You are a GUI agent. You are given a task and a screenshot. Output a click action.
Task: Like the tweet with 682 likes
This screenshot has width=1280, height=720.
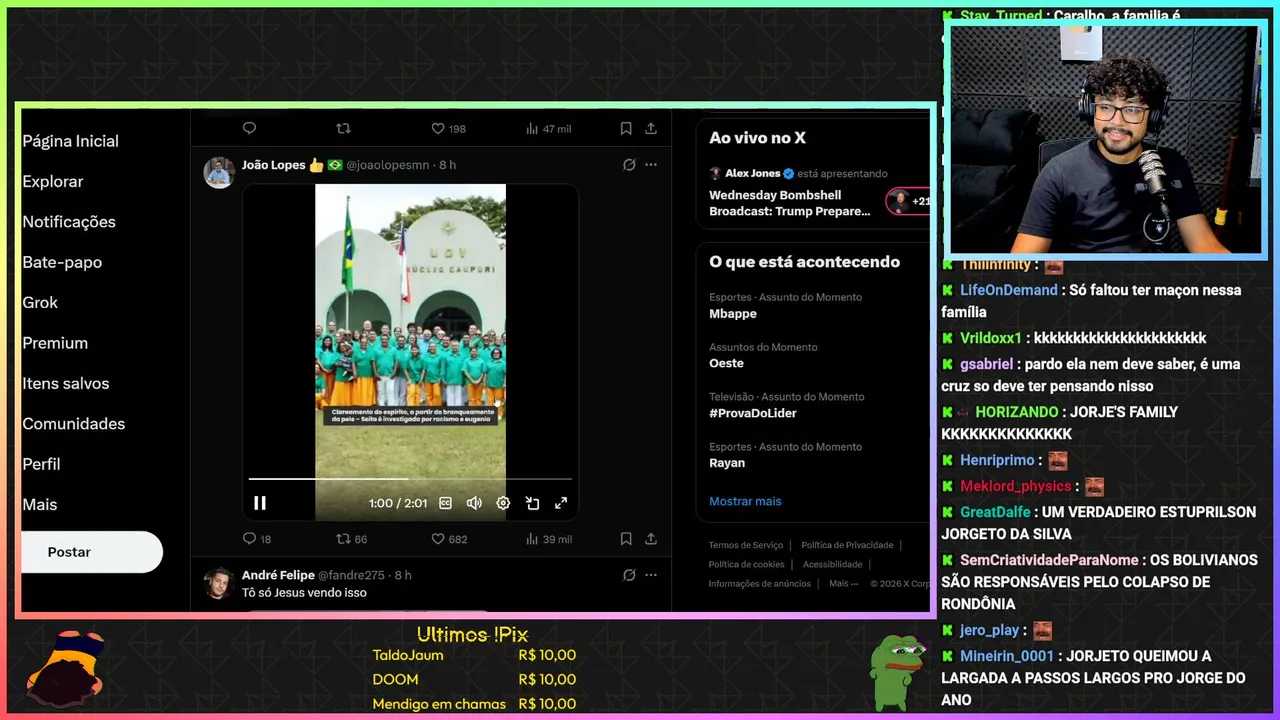pyautogui.click(x=449, y=539)
